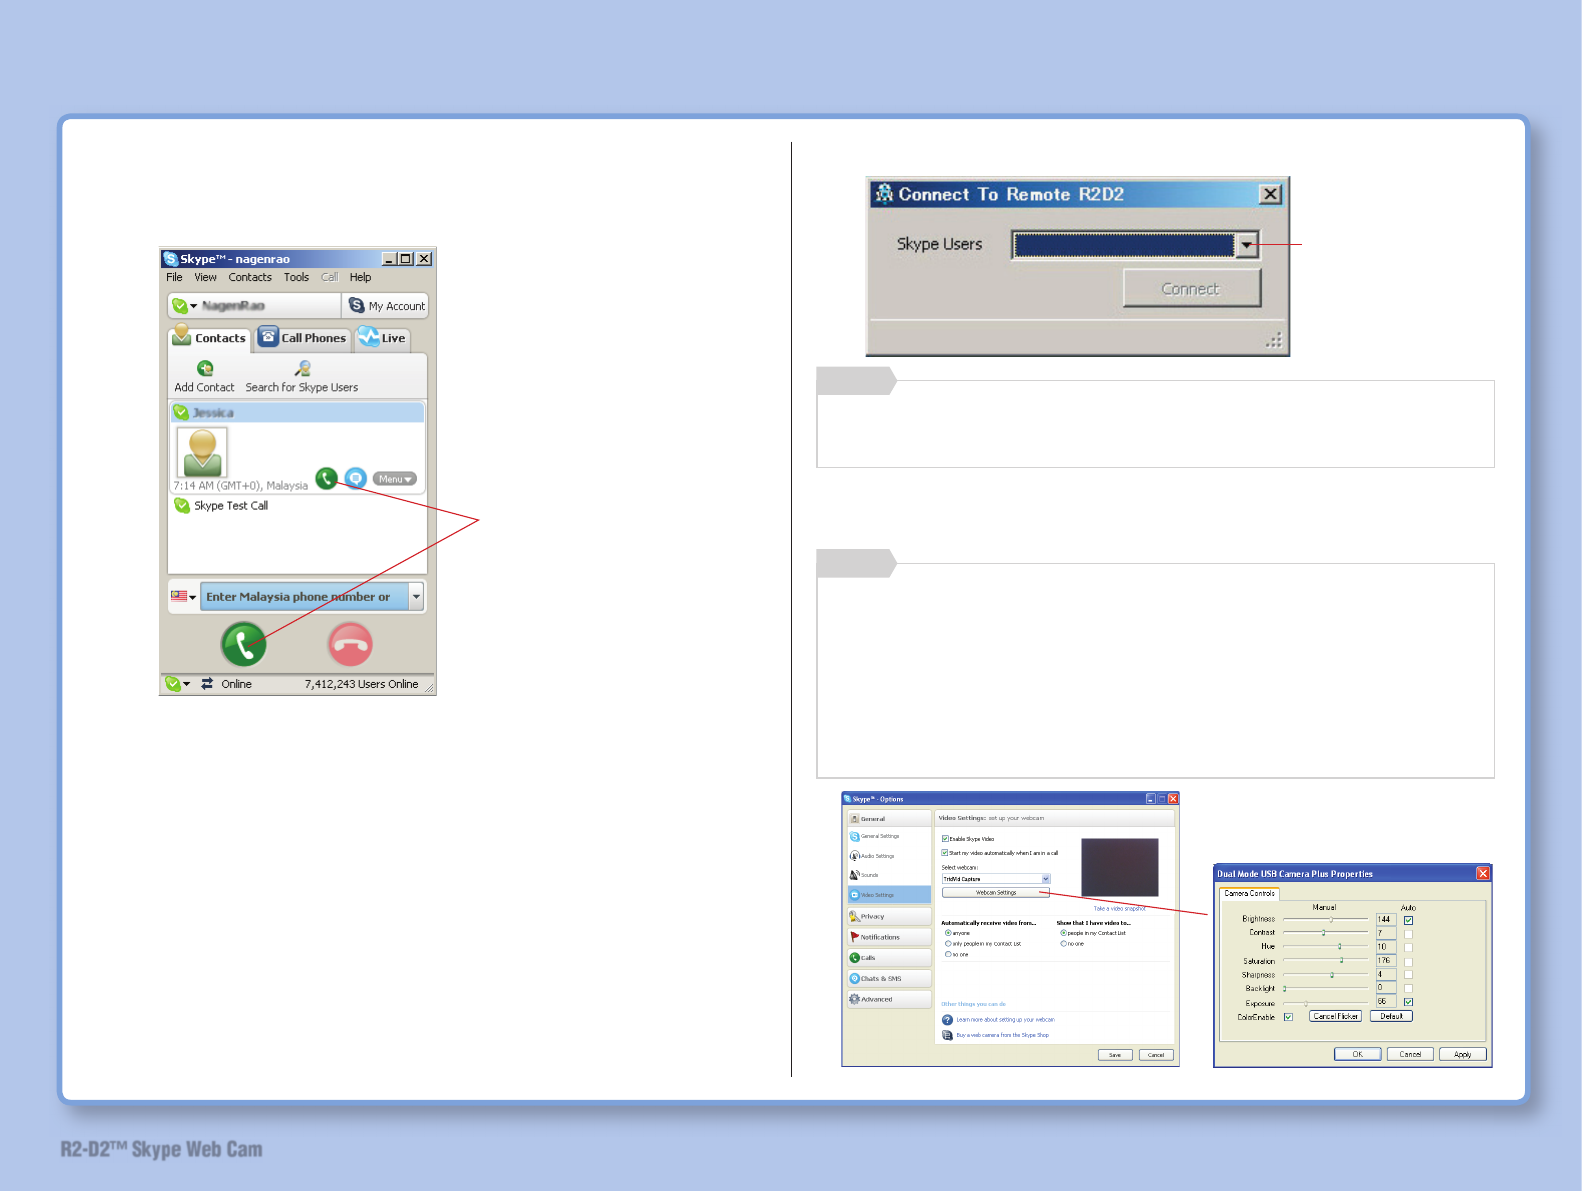The width and height of the screenshot is (1582, 1191).
Task: Select the Jessica contact row
Action: click(x=297, y=412)
